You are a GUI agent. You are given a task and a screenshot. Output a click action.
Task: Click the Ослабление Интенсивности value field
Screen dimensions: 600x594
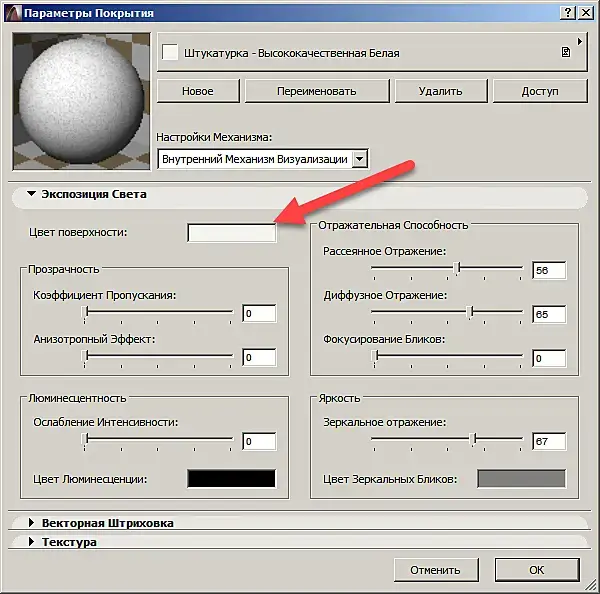pyautogui.click(x=259, y=441)
